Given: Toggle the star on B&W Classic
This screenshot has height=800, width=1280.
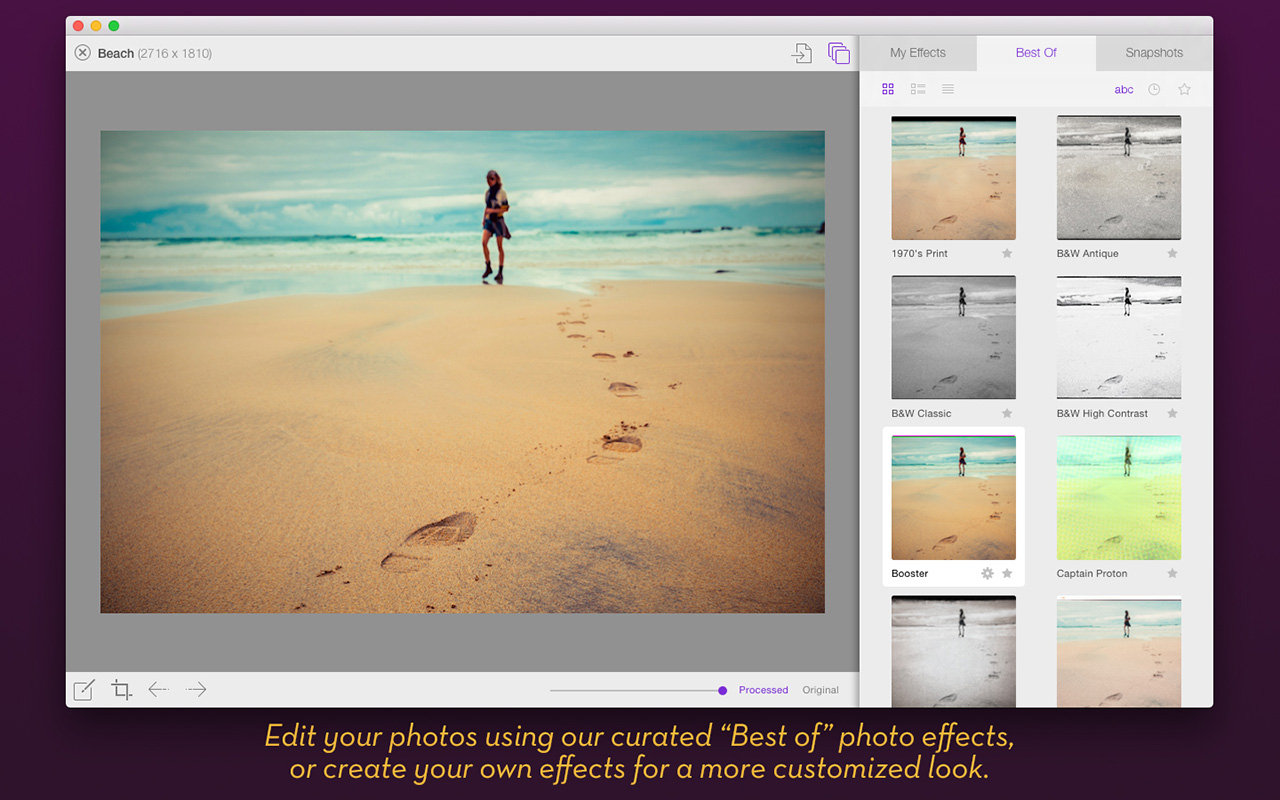Looking at the screenshot, I should click(1007, 413).
